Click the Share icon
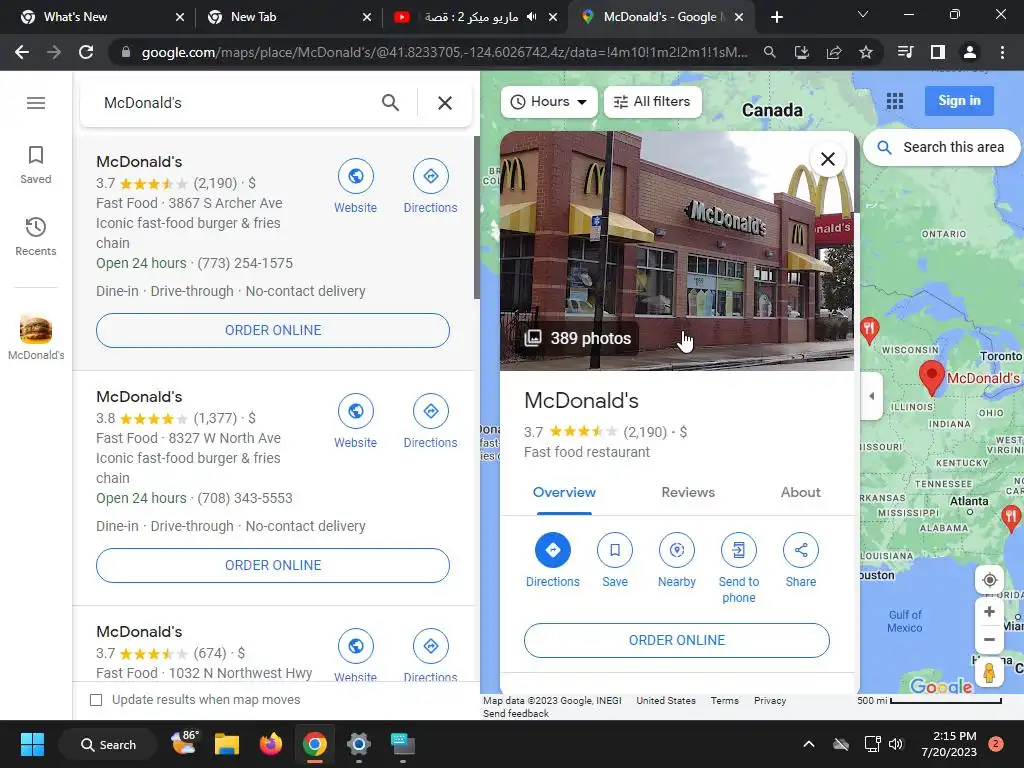 [x=801, y=551]
